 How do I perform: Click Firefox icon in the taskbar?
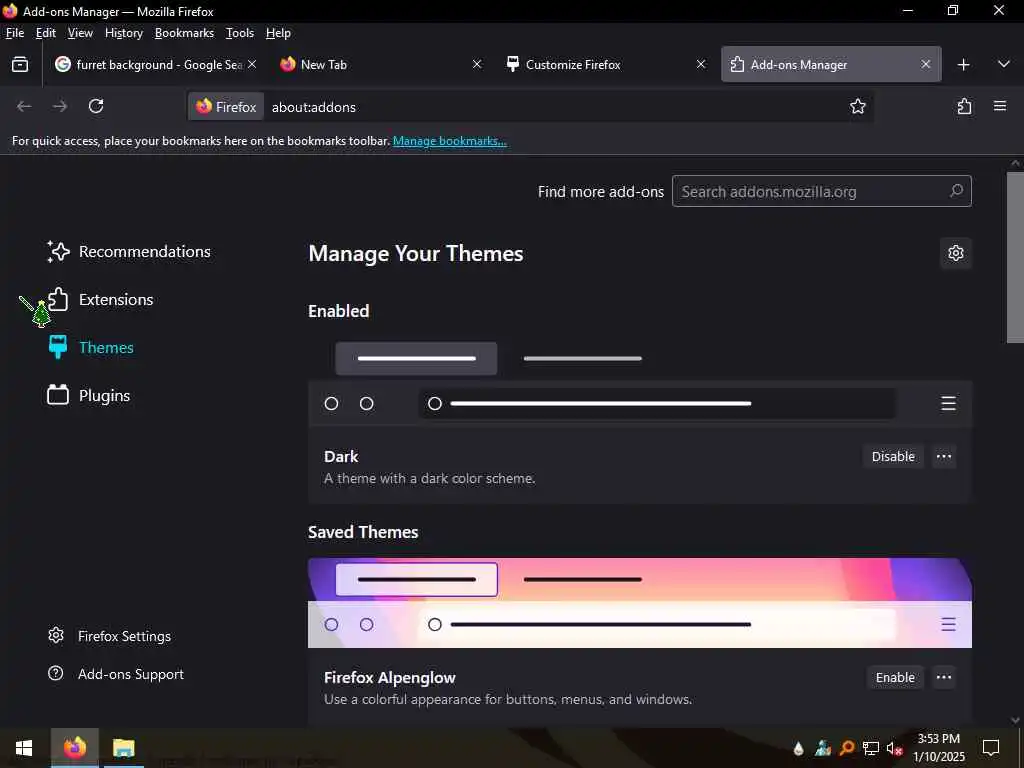point(74,748)
